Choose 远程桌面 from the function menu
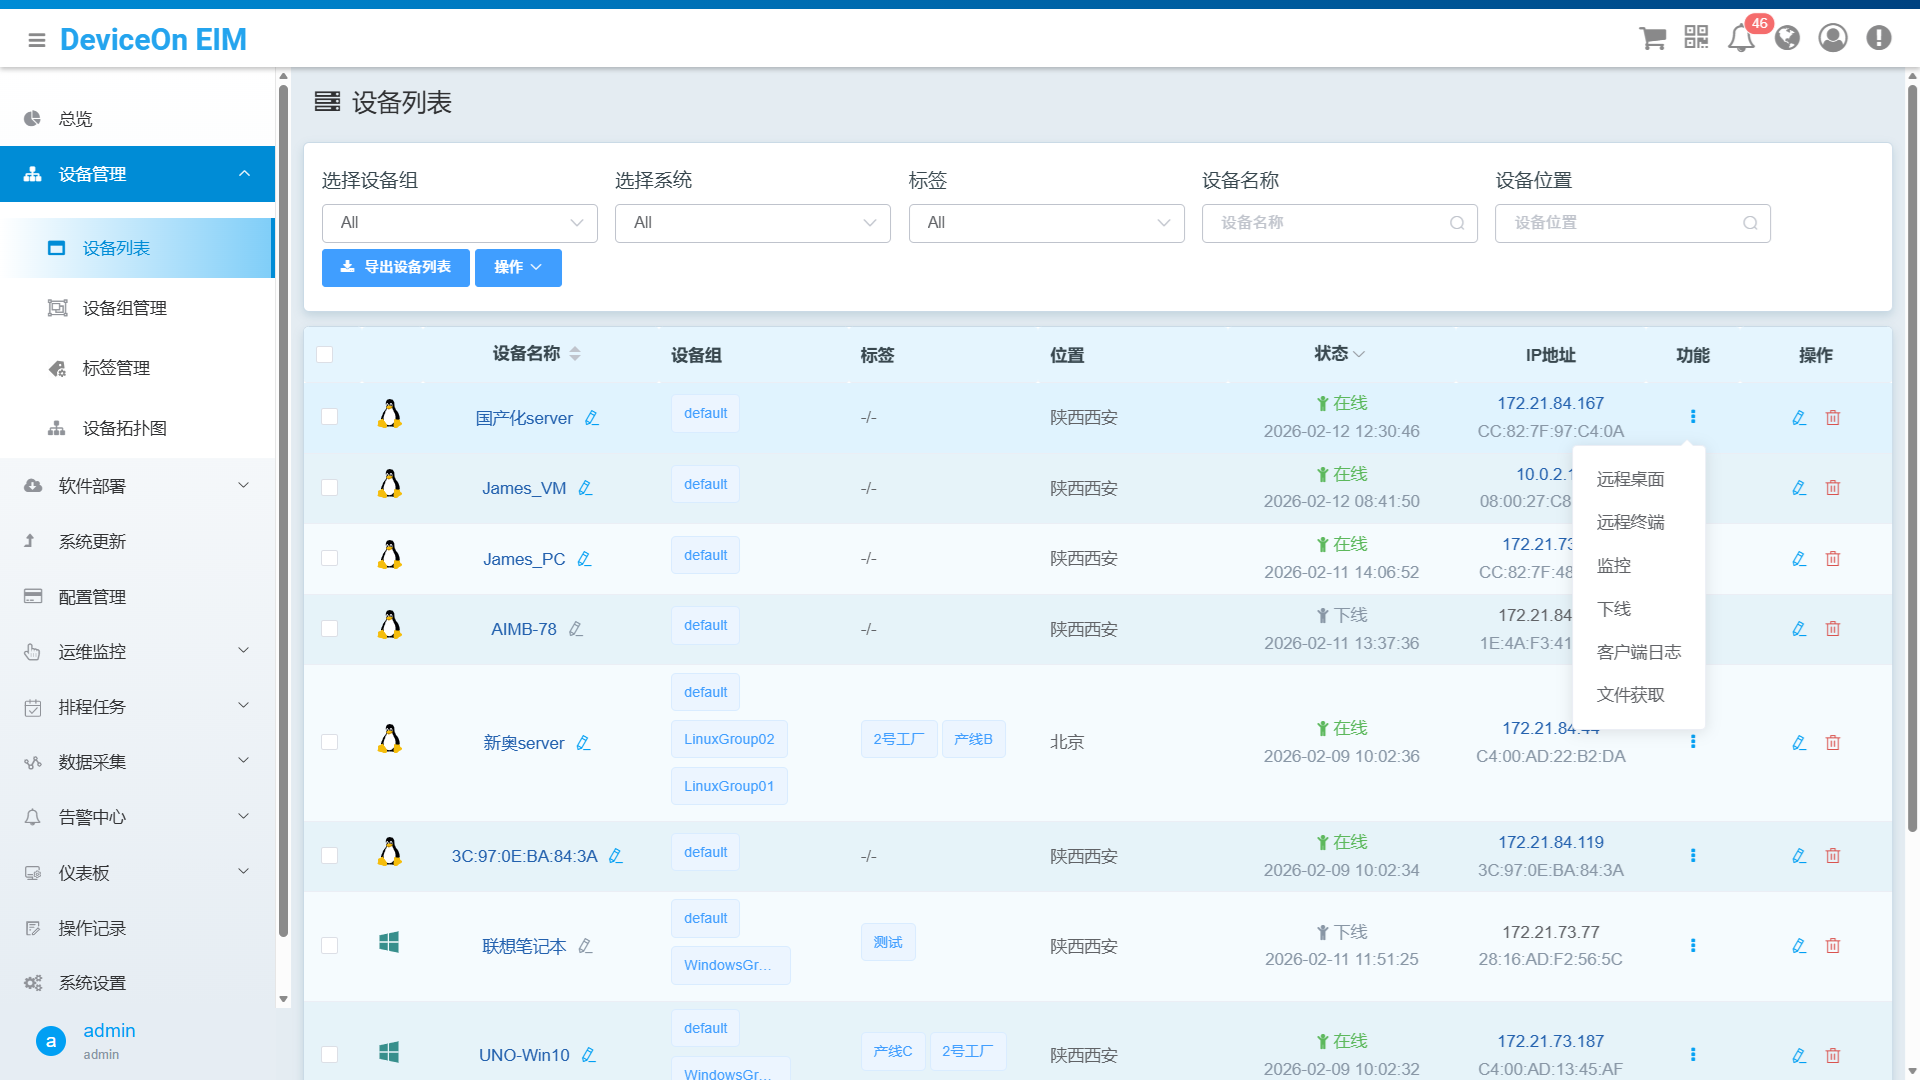The width and height of the screenshot is (1920, 1080). 1630,479
